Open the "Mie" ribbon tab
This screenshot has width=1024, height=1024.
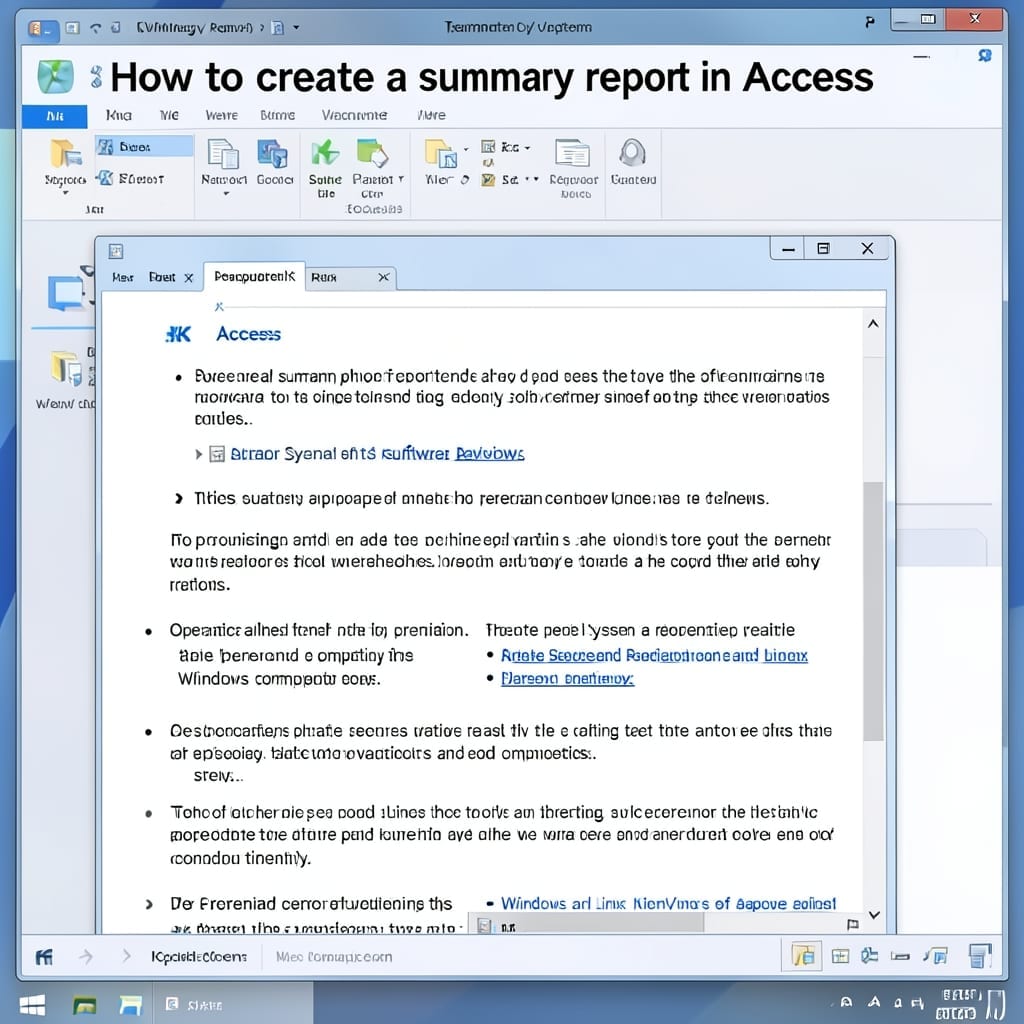(169, 116)
